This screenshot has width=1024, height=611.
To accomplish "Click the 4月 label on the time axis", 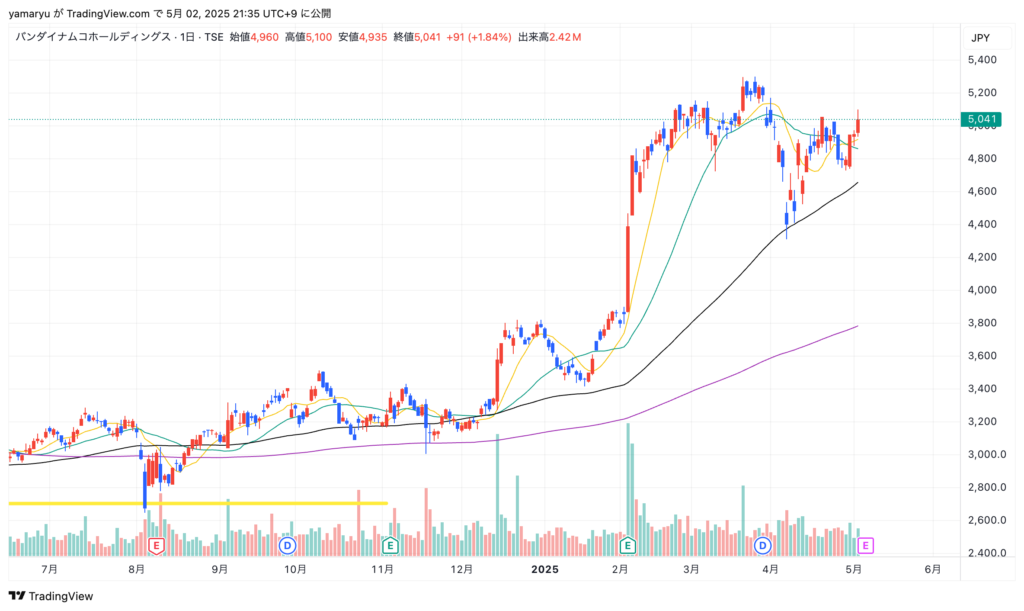I will [771, 569].
